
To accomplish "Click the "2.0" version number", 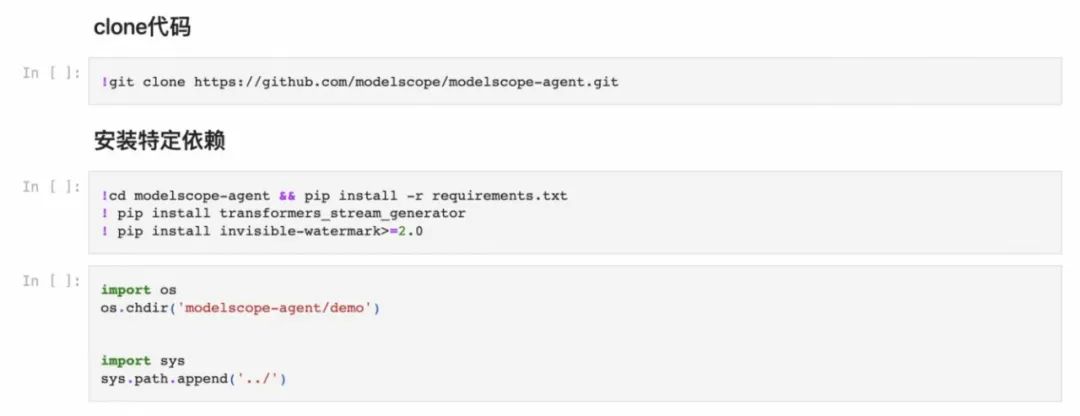I will 411,230.
